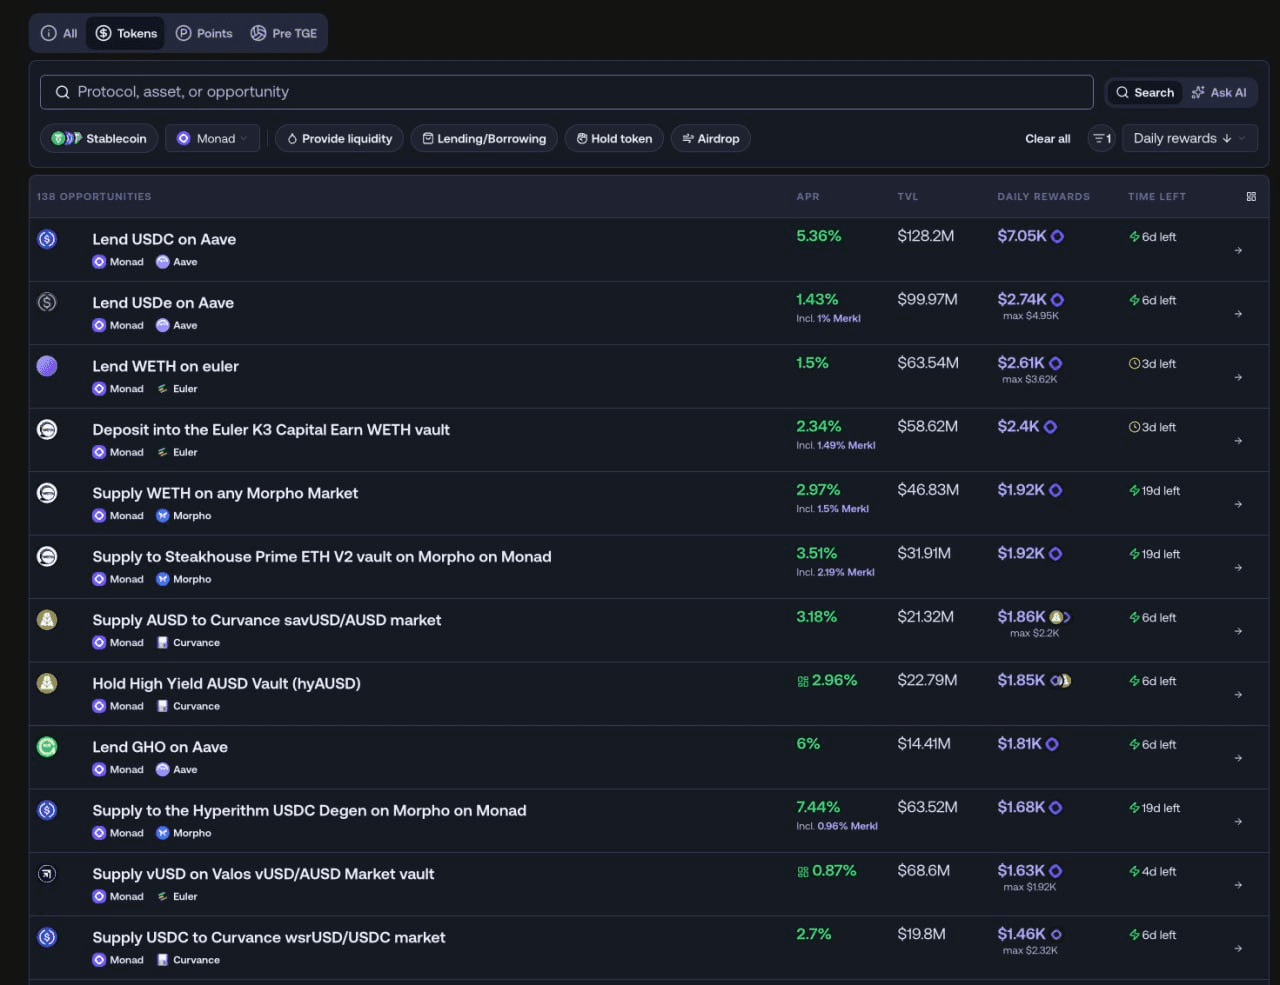Open the Points tab
1280x985 pixels.
coord(204,33)
